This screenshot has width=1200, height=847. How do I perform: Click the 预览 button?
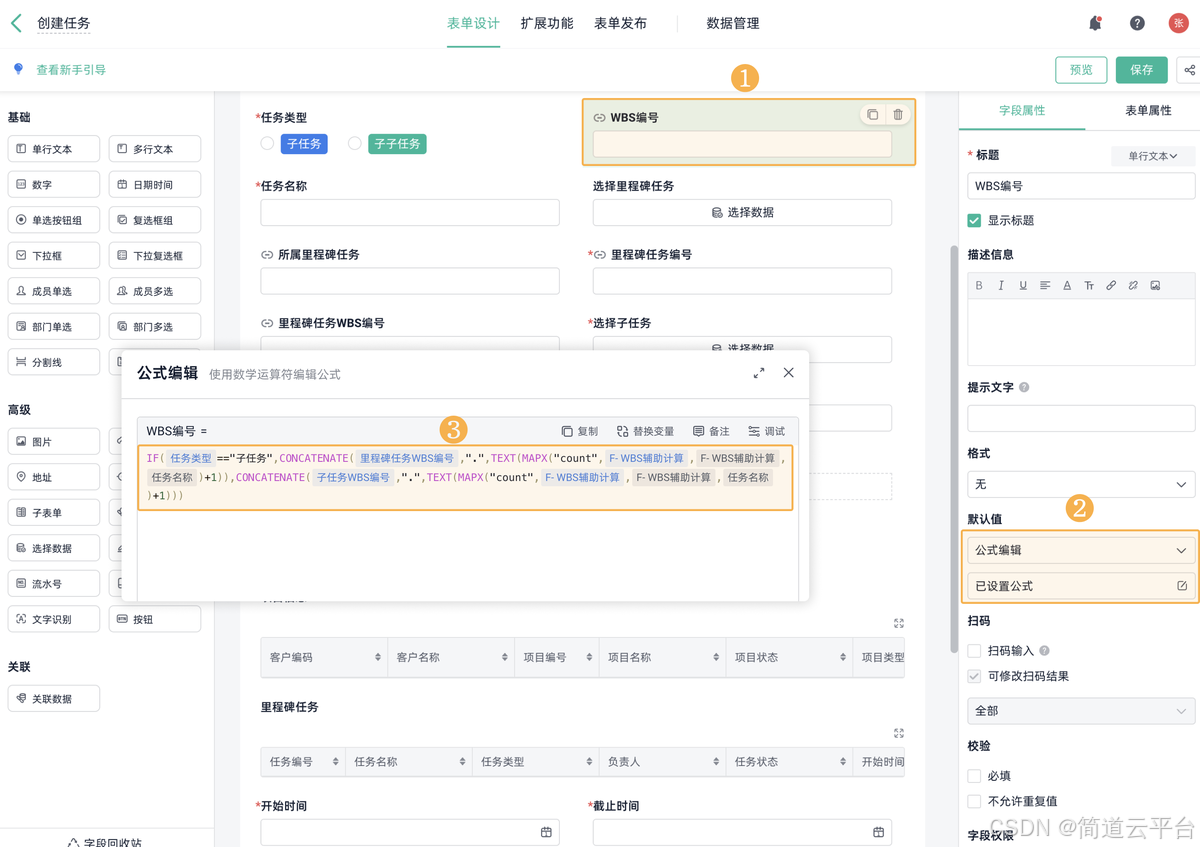click(1081, 70)
